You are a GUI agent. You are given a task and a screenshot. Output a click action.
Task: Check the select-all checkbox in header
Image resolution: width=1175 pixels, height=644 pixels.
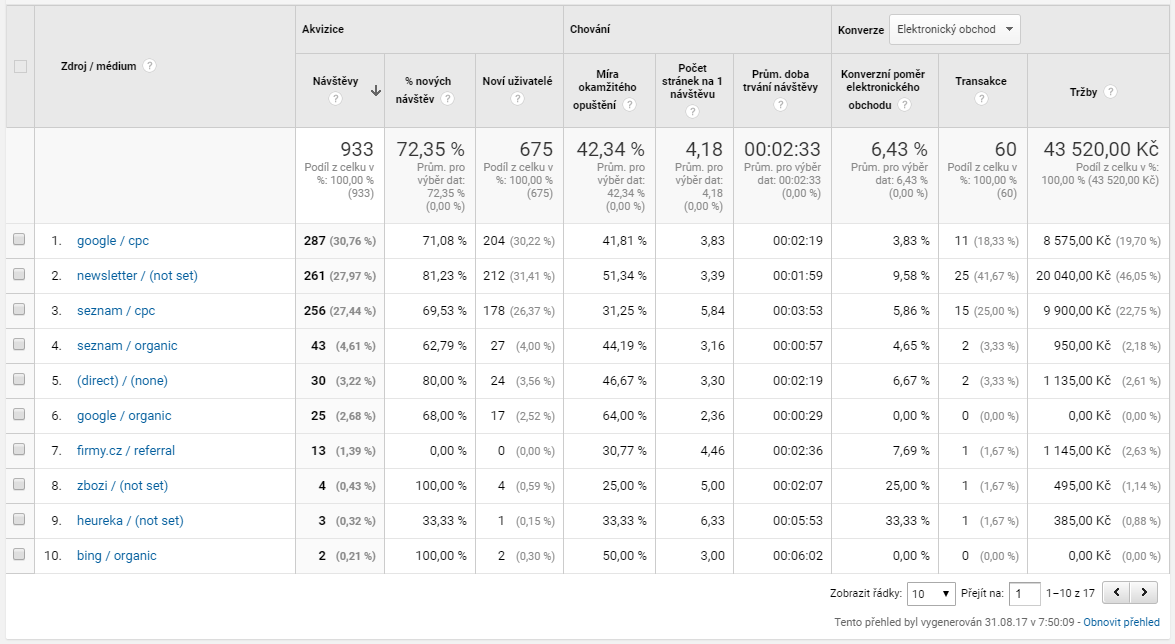(x=20, y=66)
